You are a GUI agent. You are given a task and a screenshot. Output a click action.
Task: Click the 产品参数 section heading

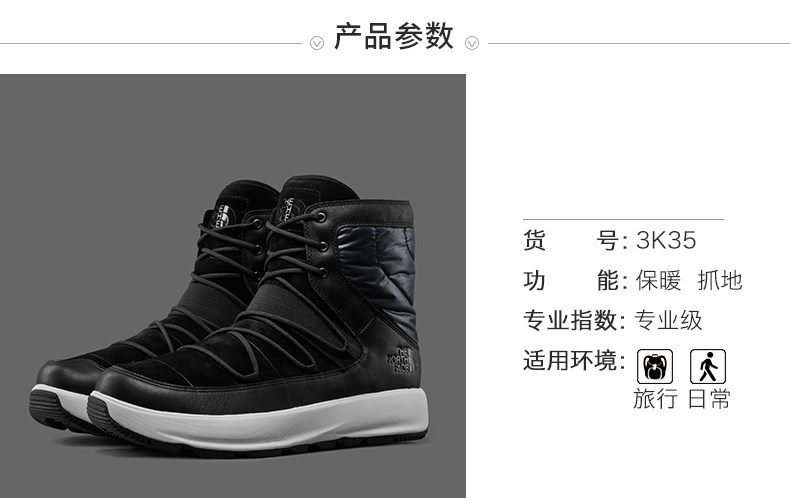(394, 36)
